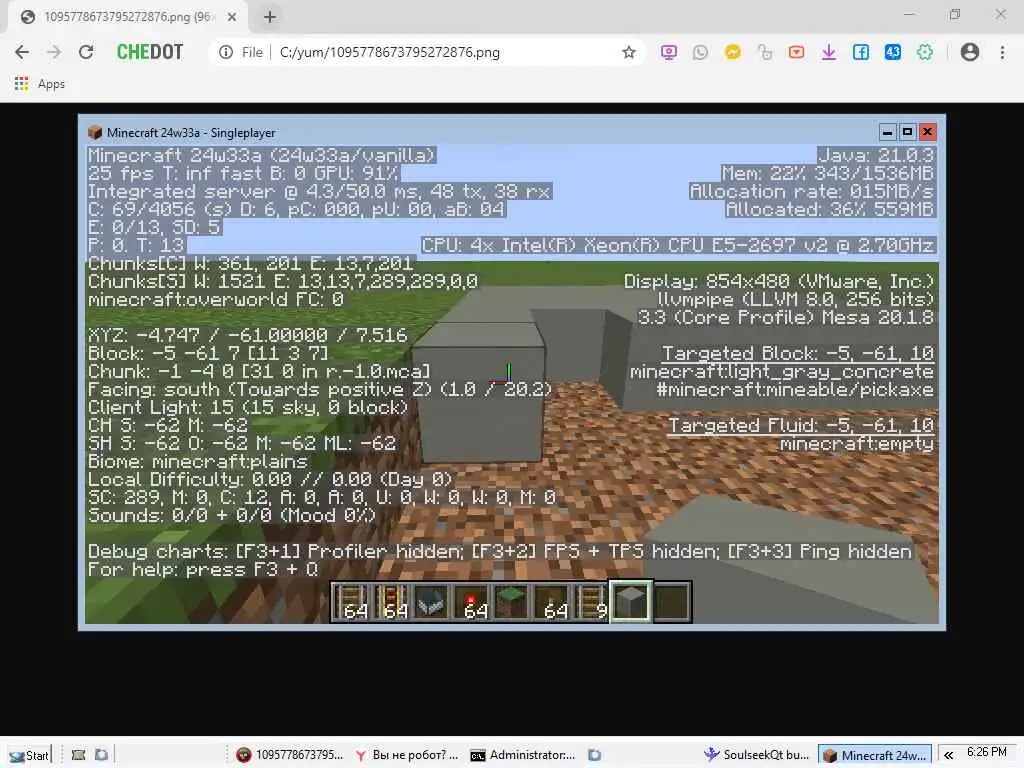Select the rail stack in first hotbar slot
Image resolution: width=1024 pixels, height=768 pixels.
(351, 602)
